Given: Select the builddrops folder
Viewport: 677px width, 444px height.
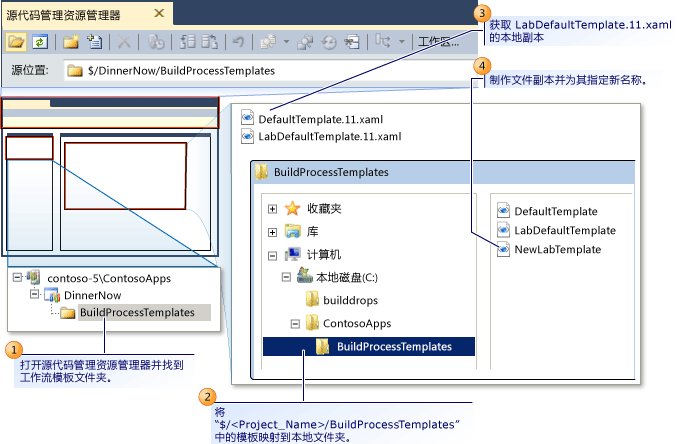Looking at the screenshot, I should (342, 300).
